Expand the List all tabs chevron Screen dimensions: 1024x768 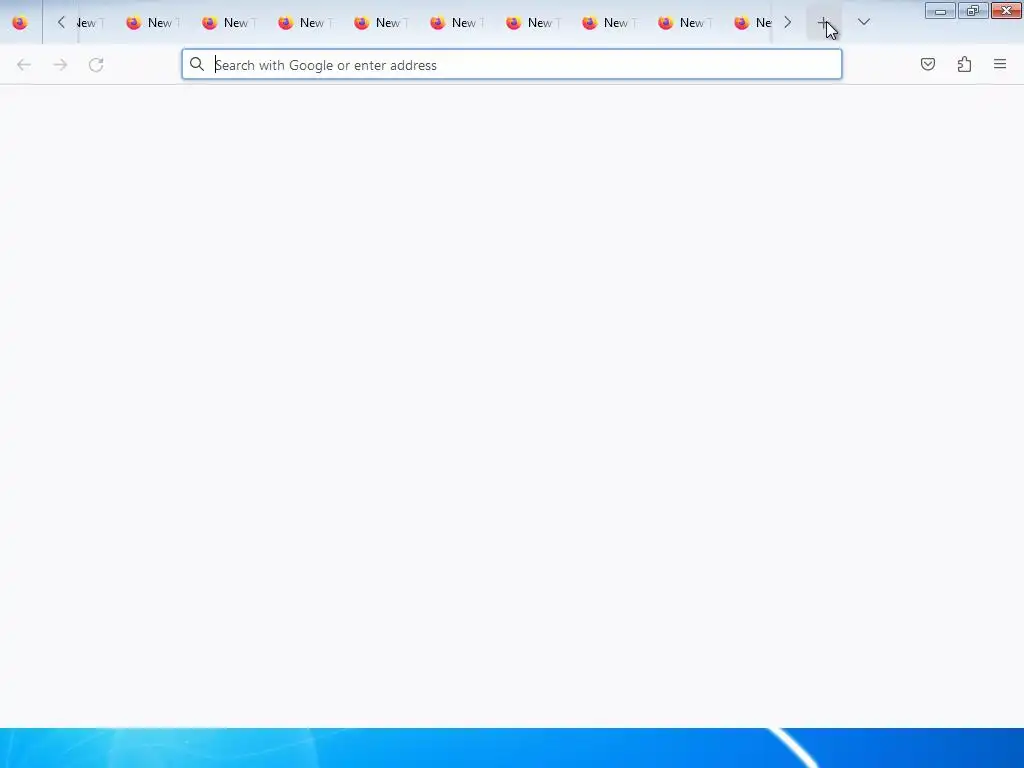(863, 22)
